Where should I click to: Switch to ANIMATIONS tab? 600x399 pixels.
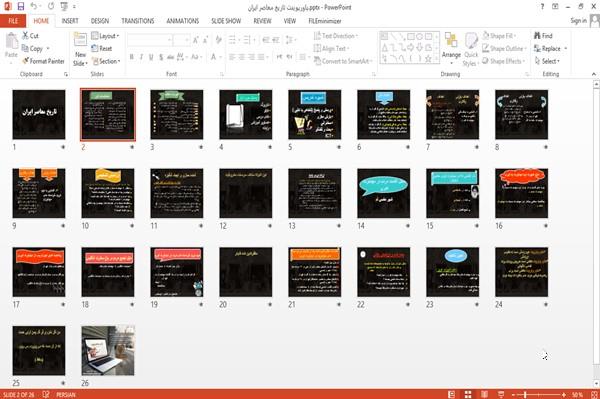click(183, 21)
